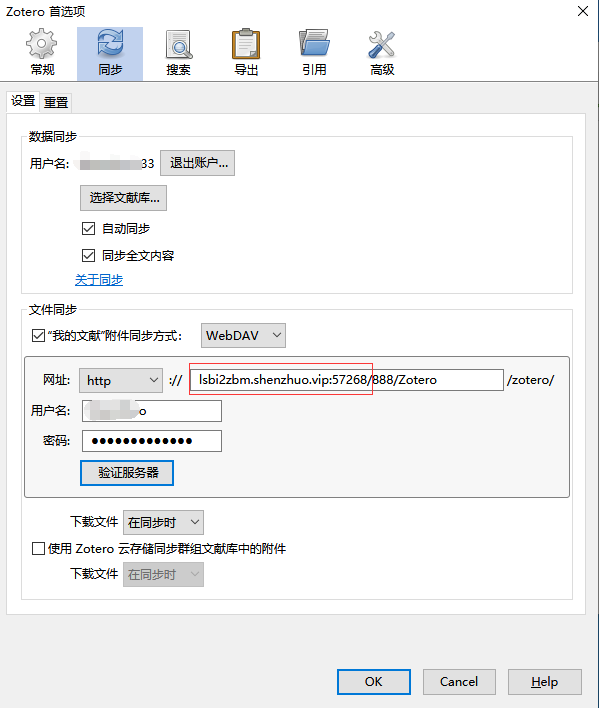
Task: Switch to the 重置 tab
Action: [56, 102]
